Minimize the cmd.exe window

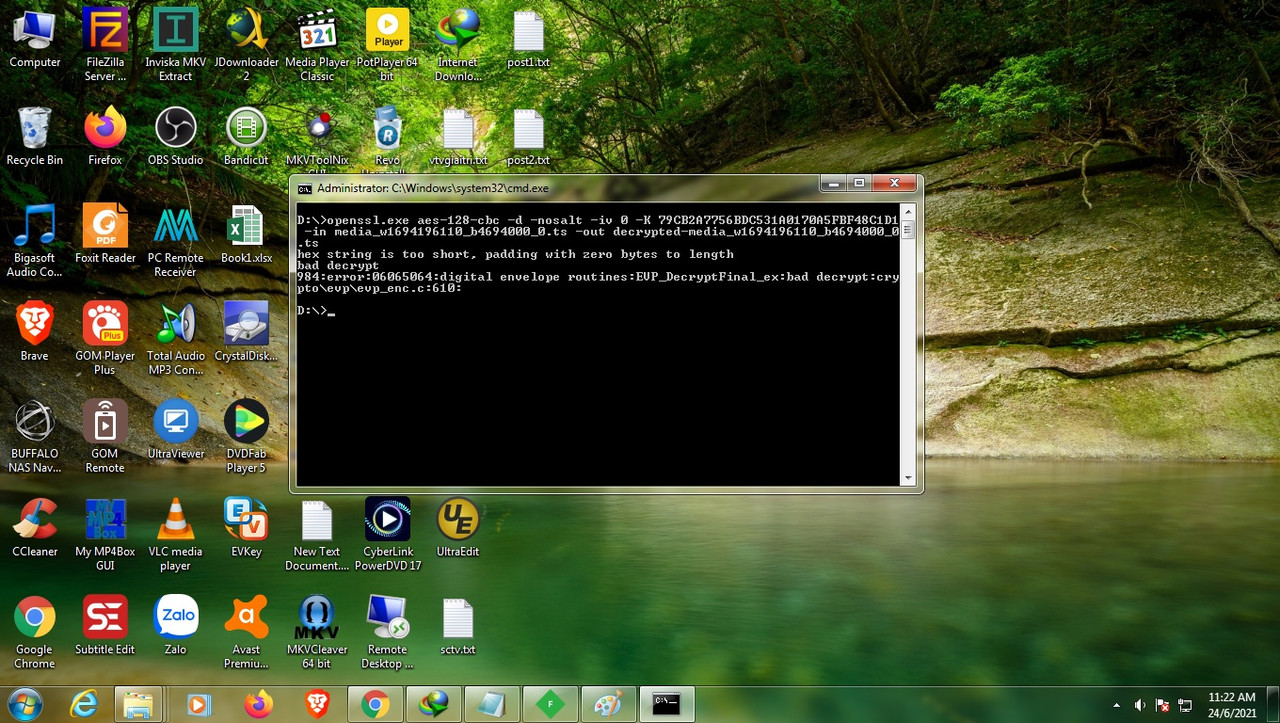click(833, 184)
